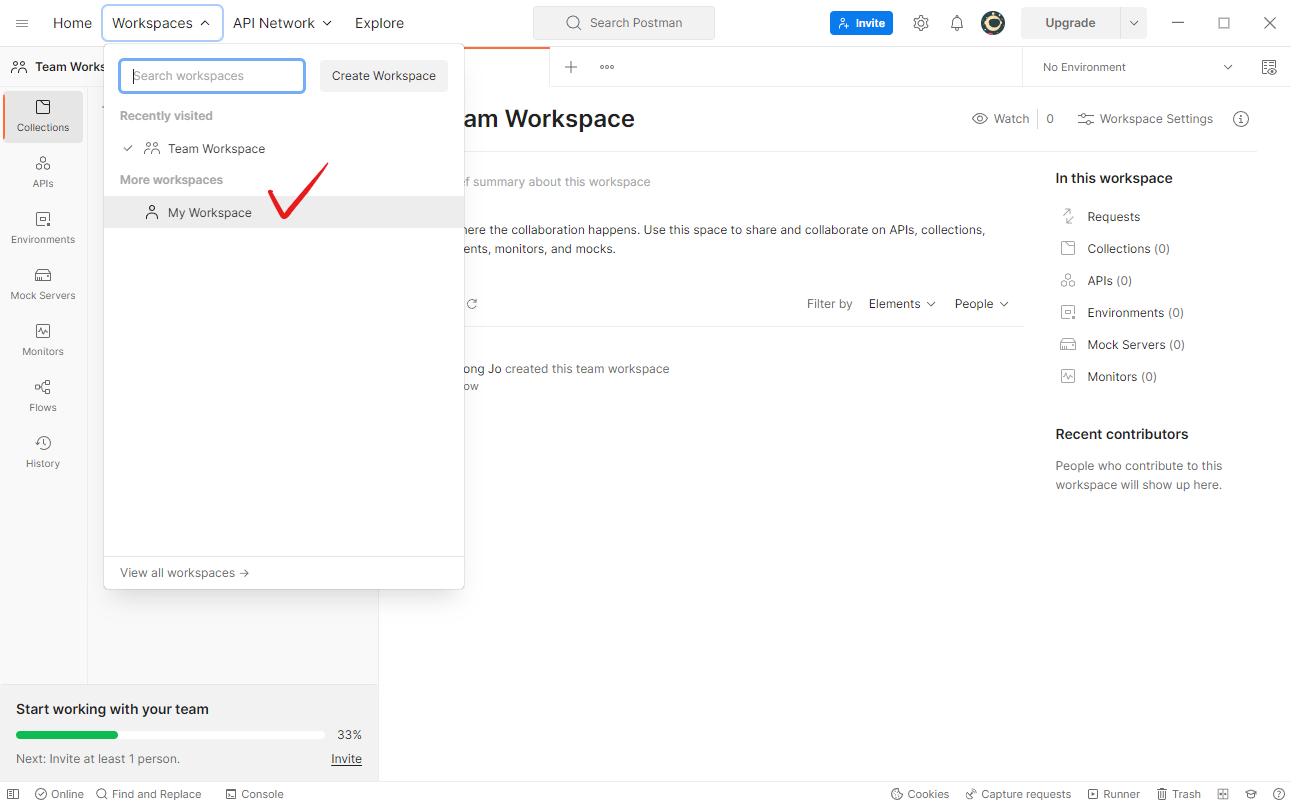Open help question mark icon
This screenshot has height=805, width=1291.
tap(1279, 794)
